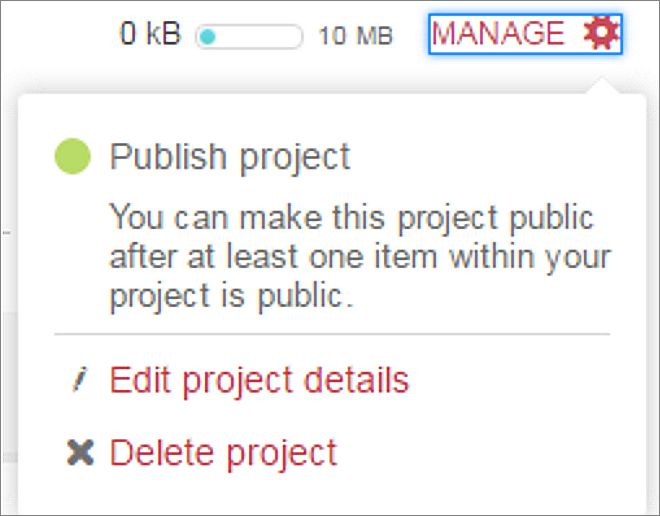Open the MANAGE dropdown label
The height and width of the screenshot is (516, 660).
(498, 34)
